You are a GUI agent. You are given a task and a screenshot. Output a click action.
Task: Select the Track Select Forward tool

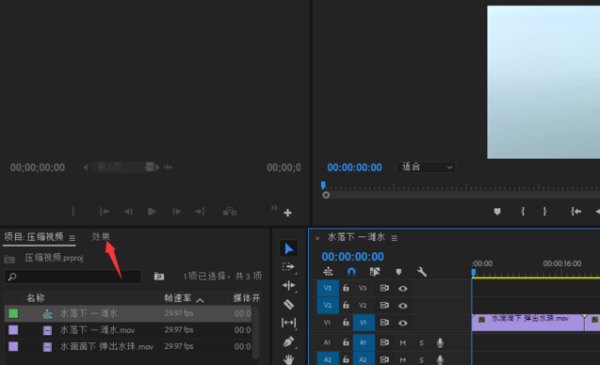pyautogui.click(x=288, y=267)
